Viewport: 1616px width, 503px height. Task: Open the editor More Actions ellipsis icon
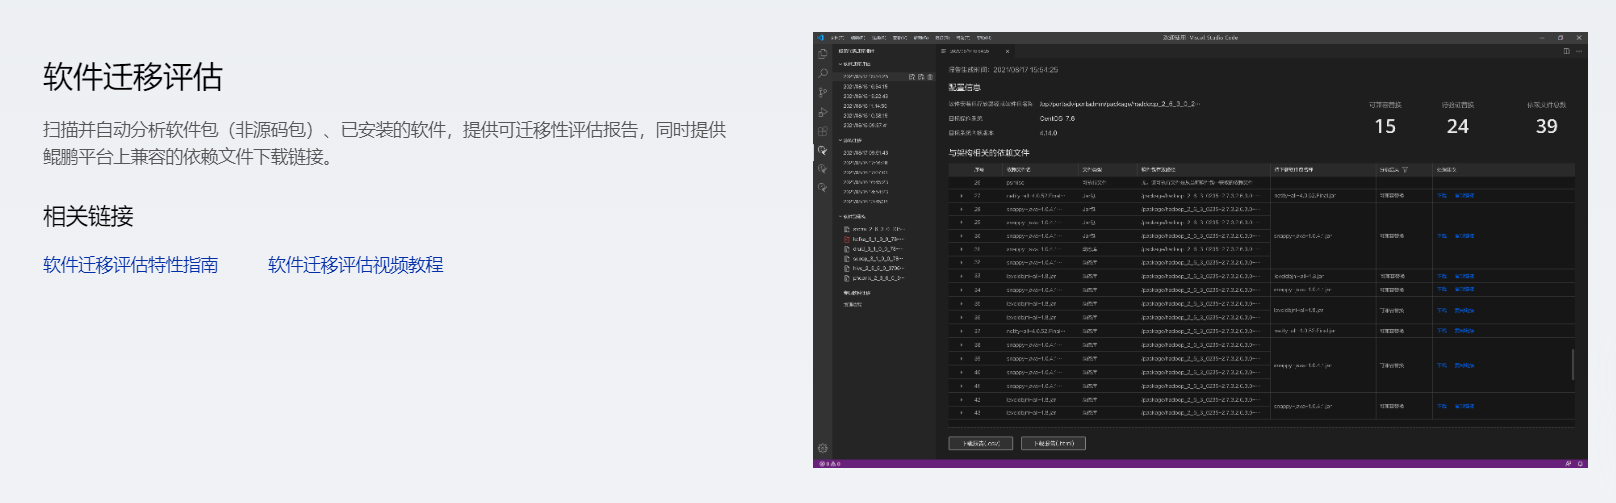[1579, 51]
